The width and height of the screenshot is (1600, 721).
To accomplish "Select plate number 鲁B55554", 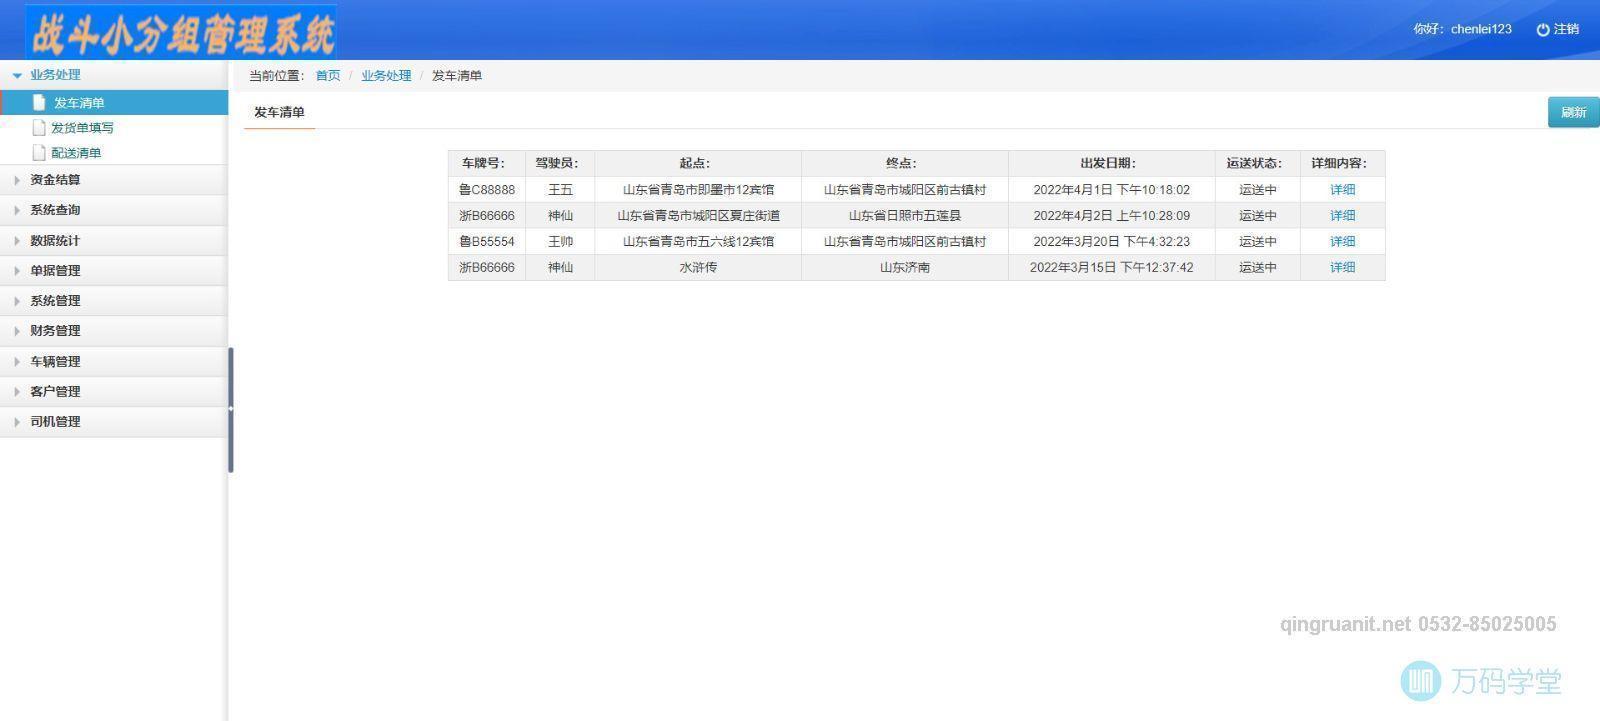I will pos(487,241).
